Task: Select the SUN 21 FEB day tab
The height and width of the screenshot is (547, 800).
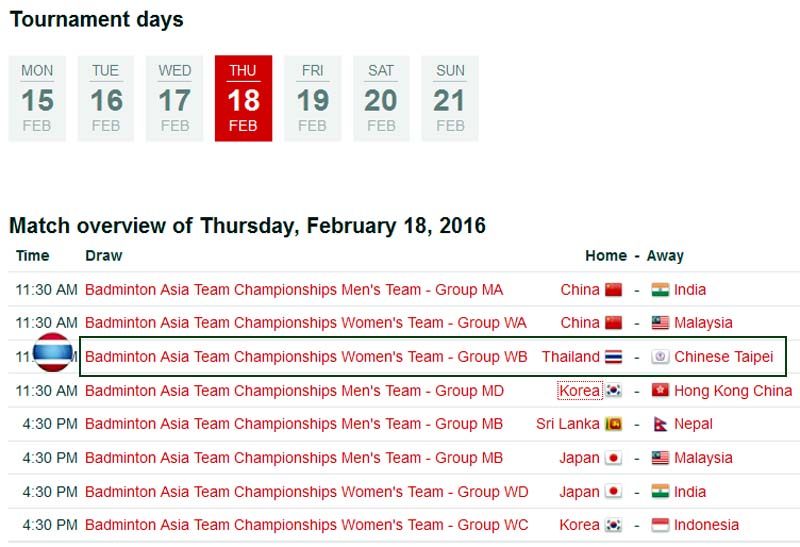Action: [x=450, y=98]
